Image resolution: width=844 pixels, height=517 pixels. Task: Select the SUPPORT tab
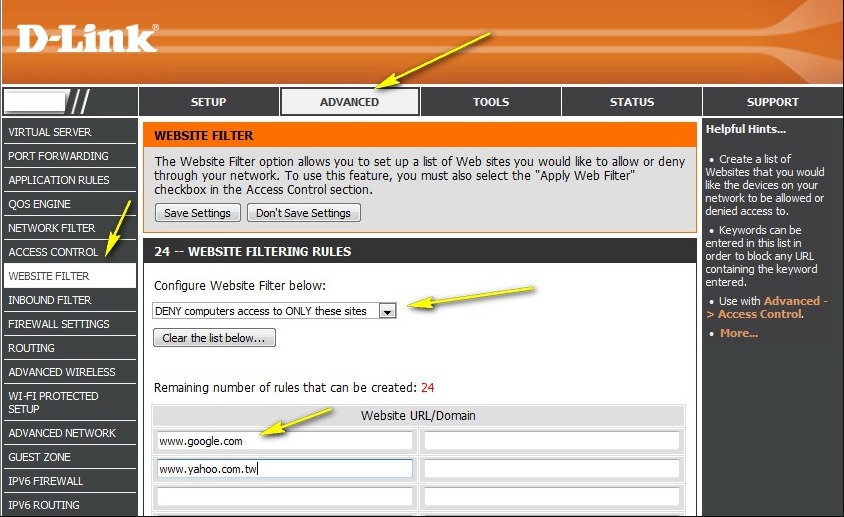[772, 102]
